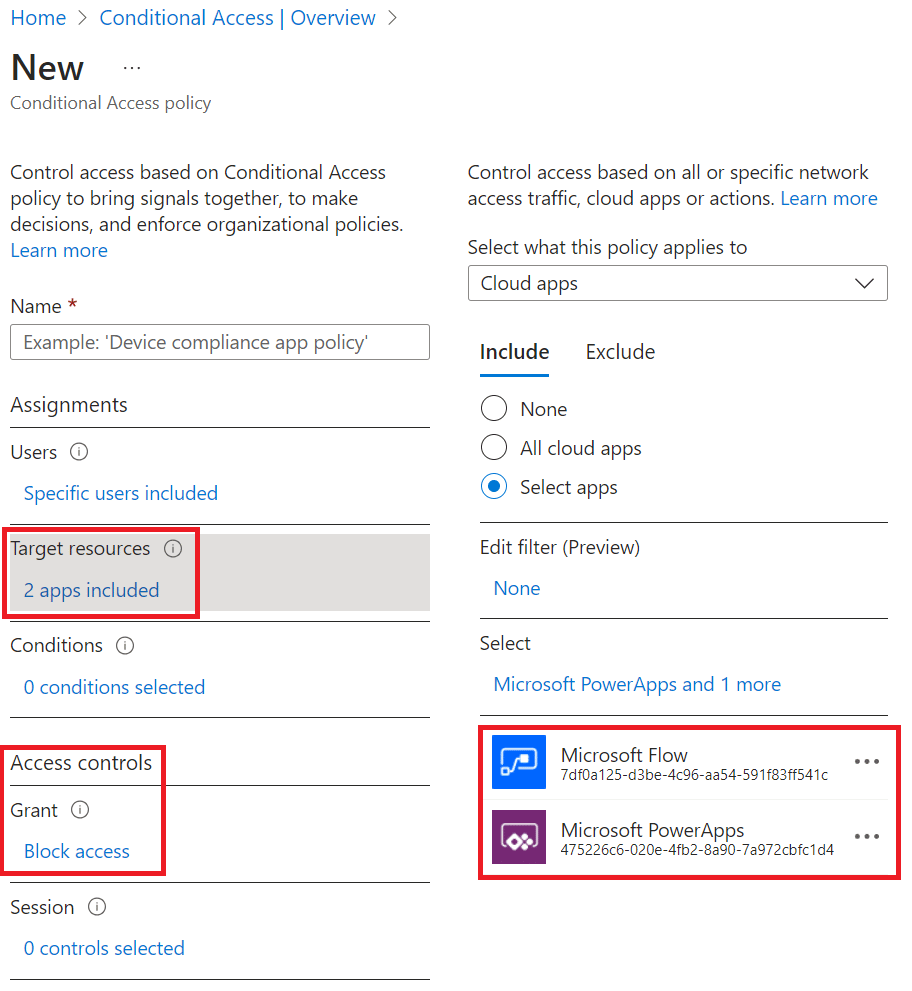Open the Block access grant setting
Image resolution: width=912 pixels, height=991 pixels.
click(x=76, y=851)
